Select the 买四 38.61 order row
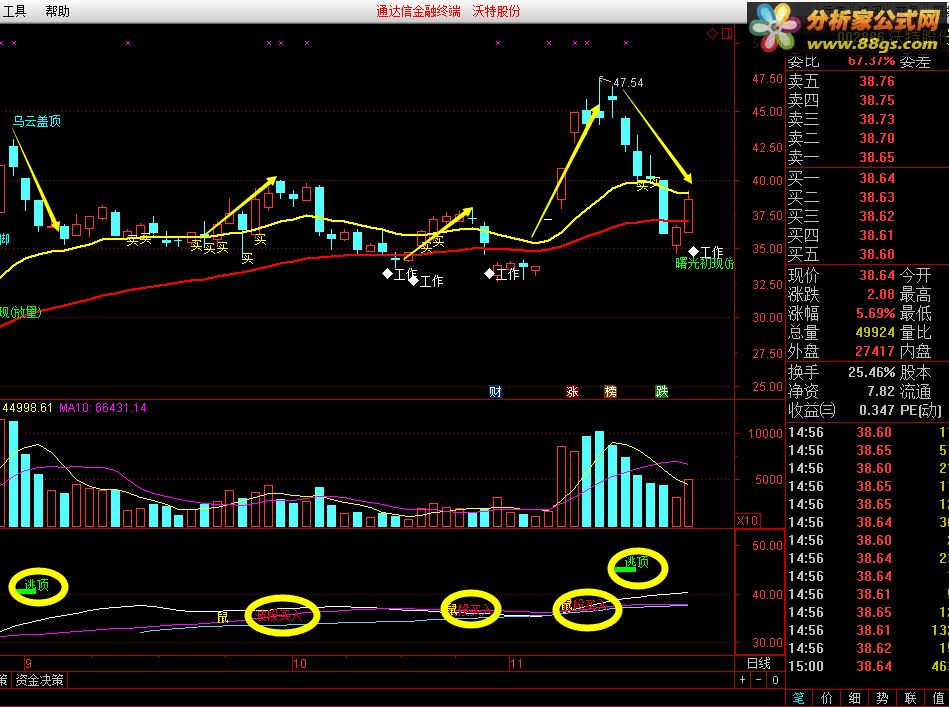The width and height of the screenshot is (949, 707). tap(867, 235)
